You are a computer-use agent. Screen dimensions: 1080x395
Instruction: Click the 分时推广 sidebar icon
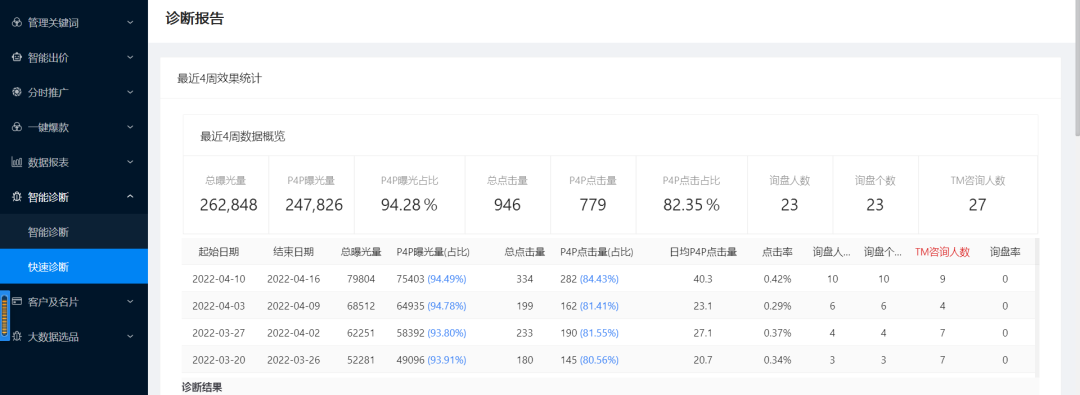pyautogui.click(x=17, y=92)
